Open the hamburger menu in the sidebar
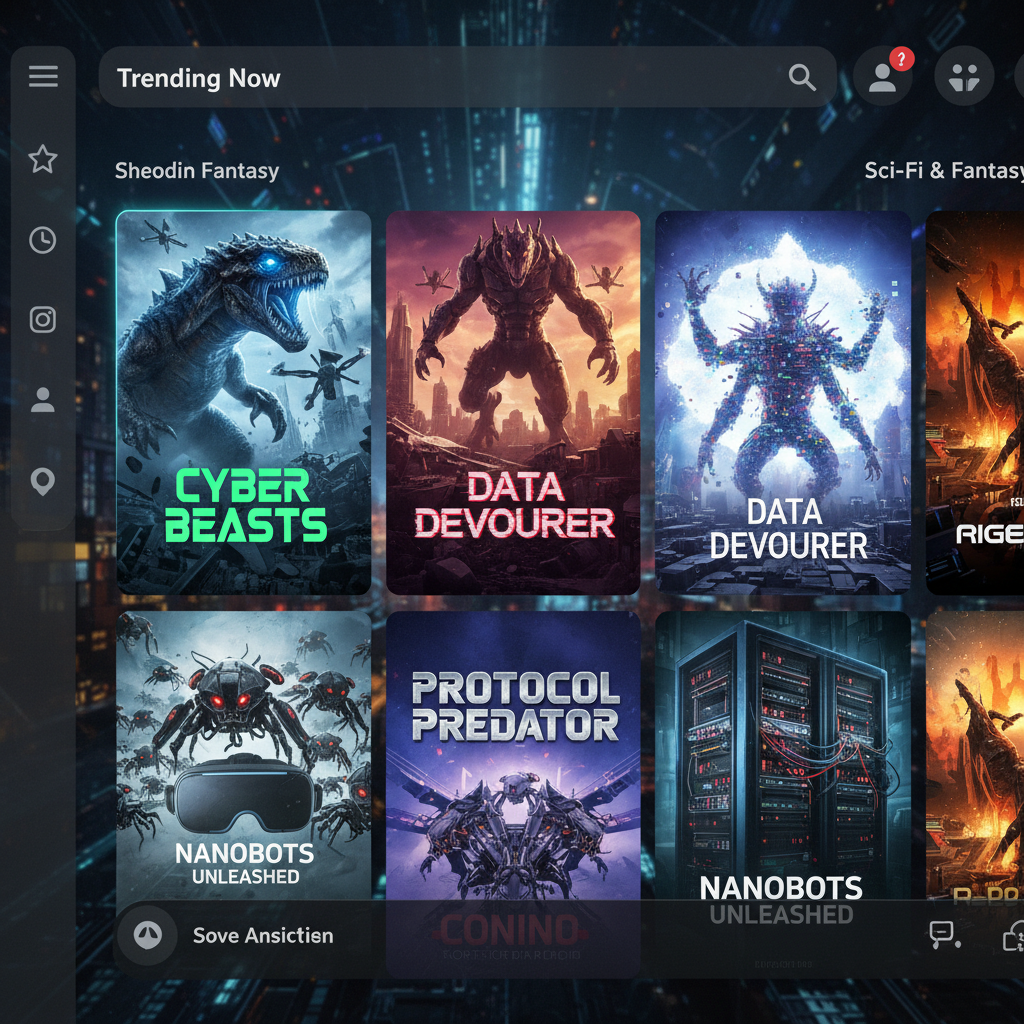 click(43, 77)
